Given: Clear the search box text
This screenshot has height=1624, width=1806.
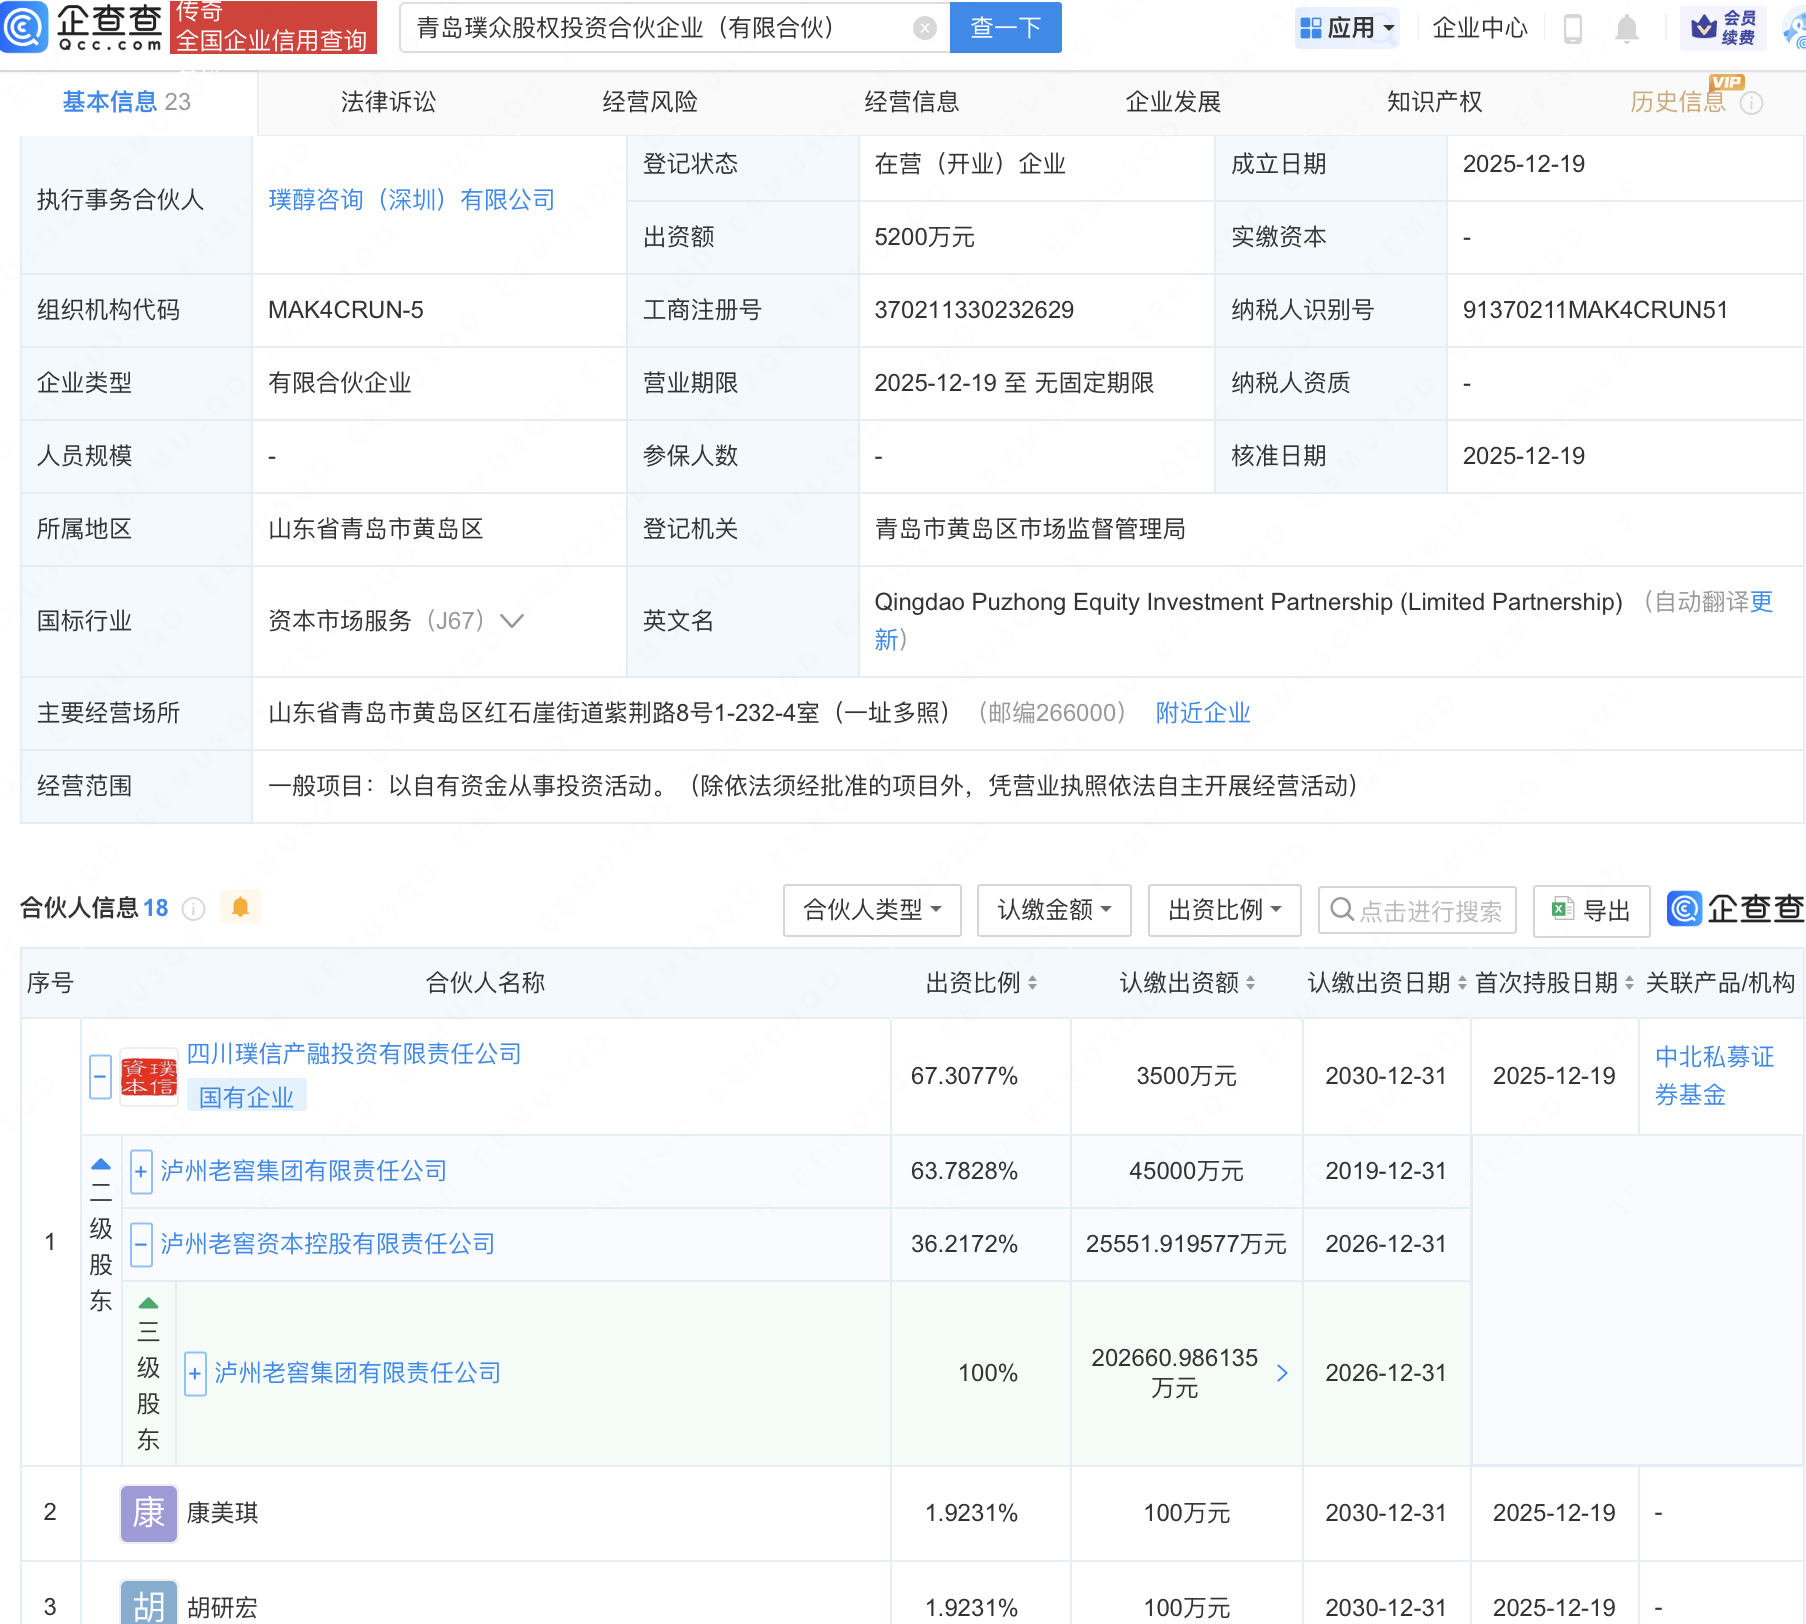Looking at the screenshot, I should pyautogui.click(x=925, y=28).
